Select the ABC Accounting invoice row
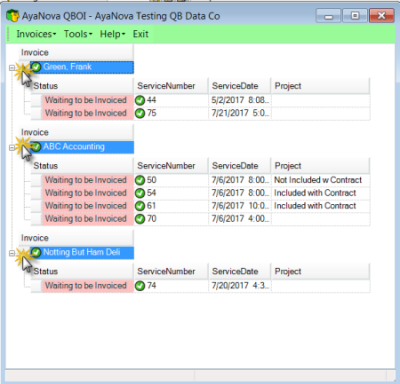Image resolution: width=400 pixels, height=384 pixels. 82,147
